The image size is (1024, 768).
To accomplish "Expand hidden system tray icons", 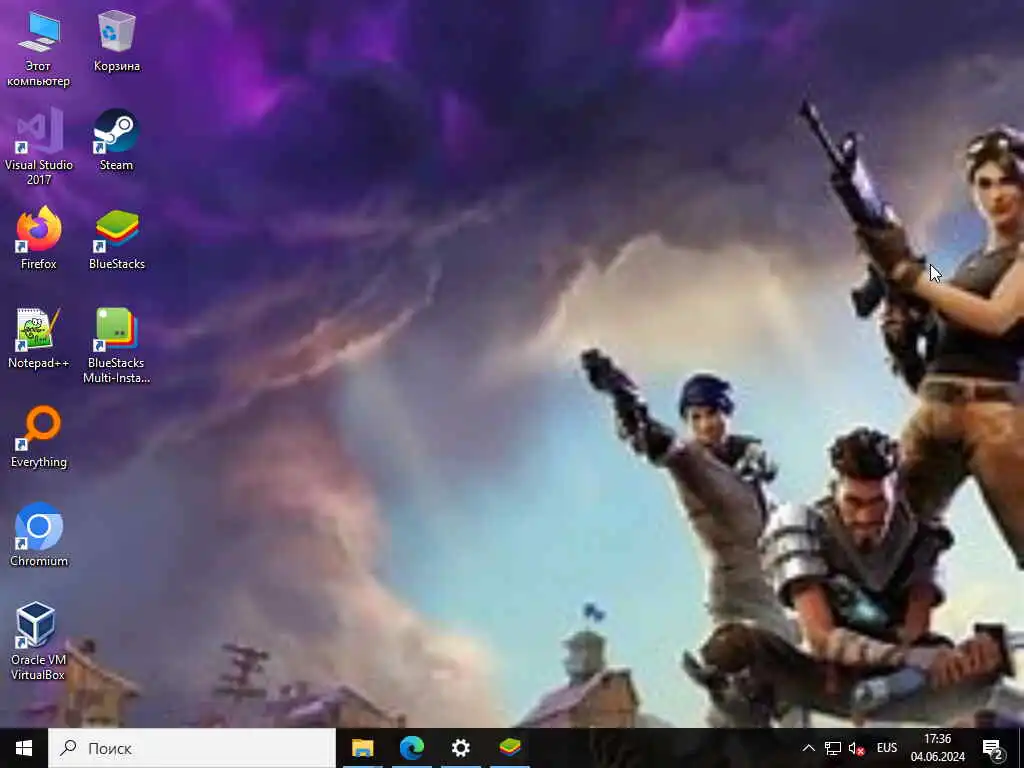I will (x=808, y=748).
